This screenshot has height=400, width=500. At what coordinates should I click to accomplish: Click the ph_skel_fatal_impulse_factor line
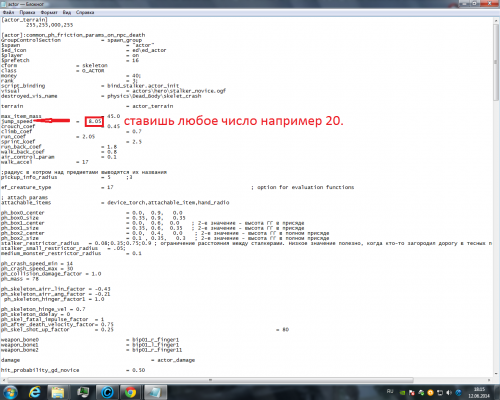pos(53,319)
